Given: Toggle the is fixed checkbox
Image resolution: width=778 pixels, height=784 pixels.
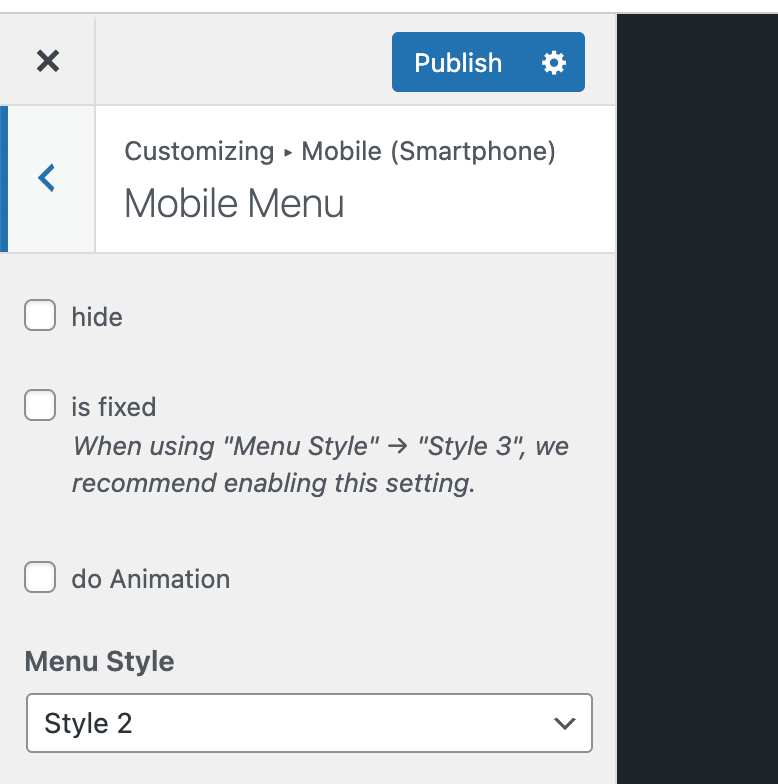Looking at the screenshot, I should tap(40, 406).
